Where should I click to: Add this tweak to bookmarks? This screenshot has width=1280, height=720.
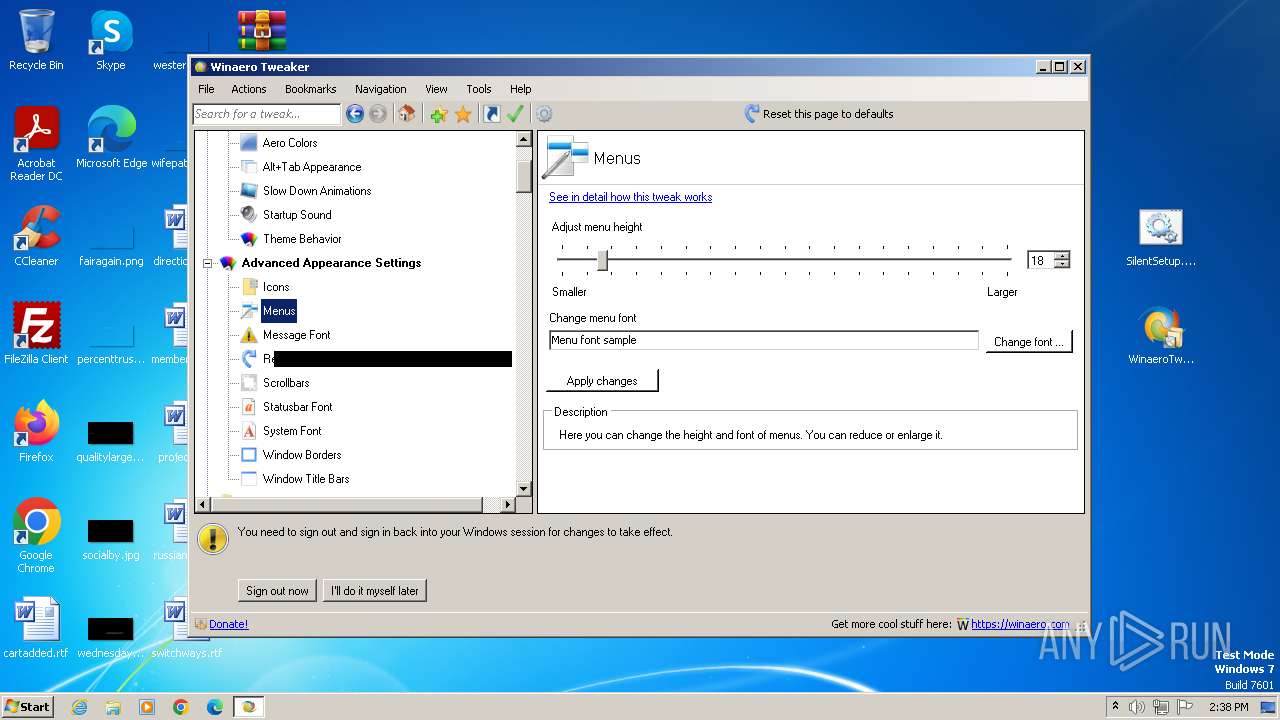coord(438,114)
